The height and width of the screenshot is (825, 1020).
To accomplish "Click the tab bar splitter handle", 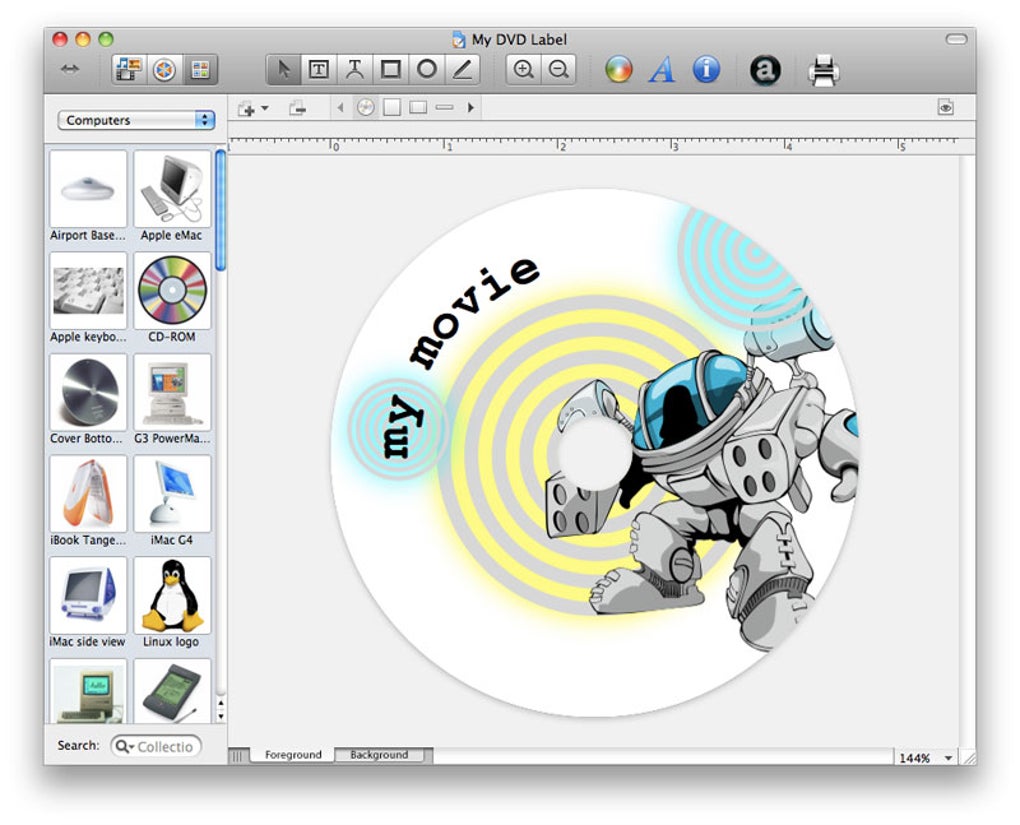I will pyautogui.click(x=237, y=756).
